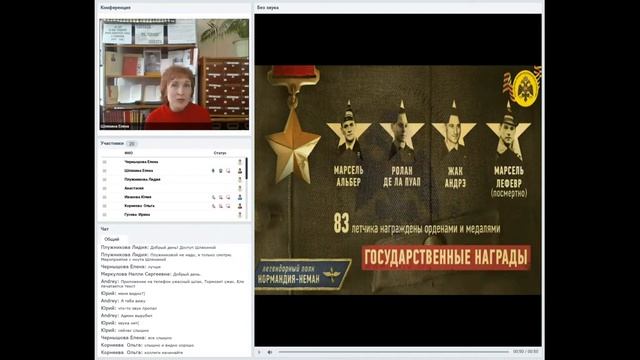Click the microphone status icon for Корнеева Ольга
The width and height of the screenshot is (640, 360).
(x=213, y=206)
